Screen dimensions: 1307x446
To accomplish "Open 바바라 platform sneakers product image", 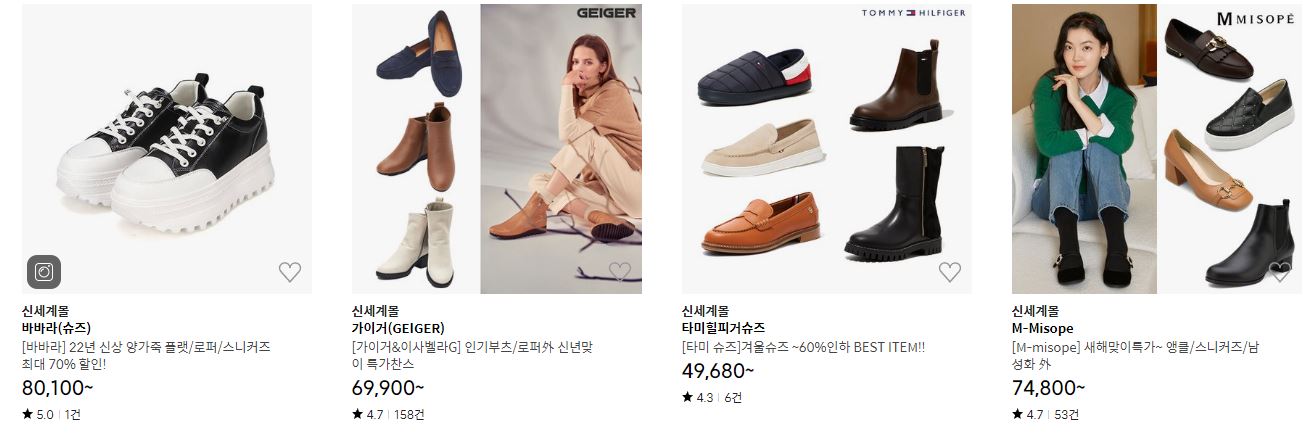I will pyautogui.click(x=167, y=149).
